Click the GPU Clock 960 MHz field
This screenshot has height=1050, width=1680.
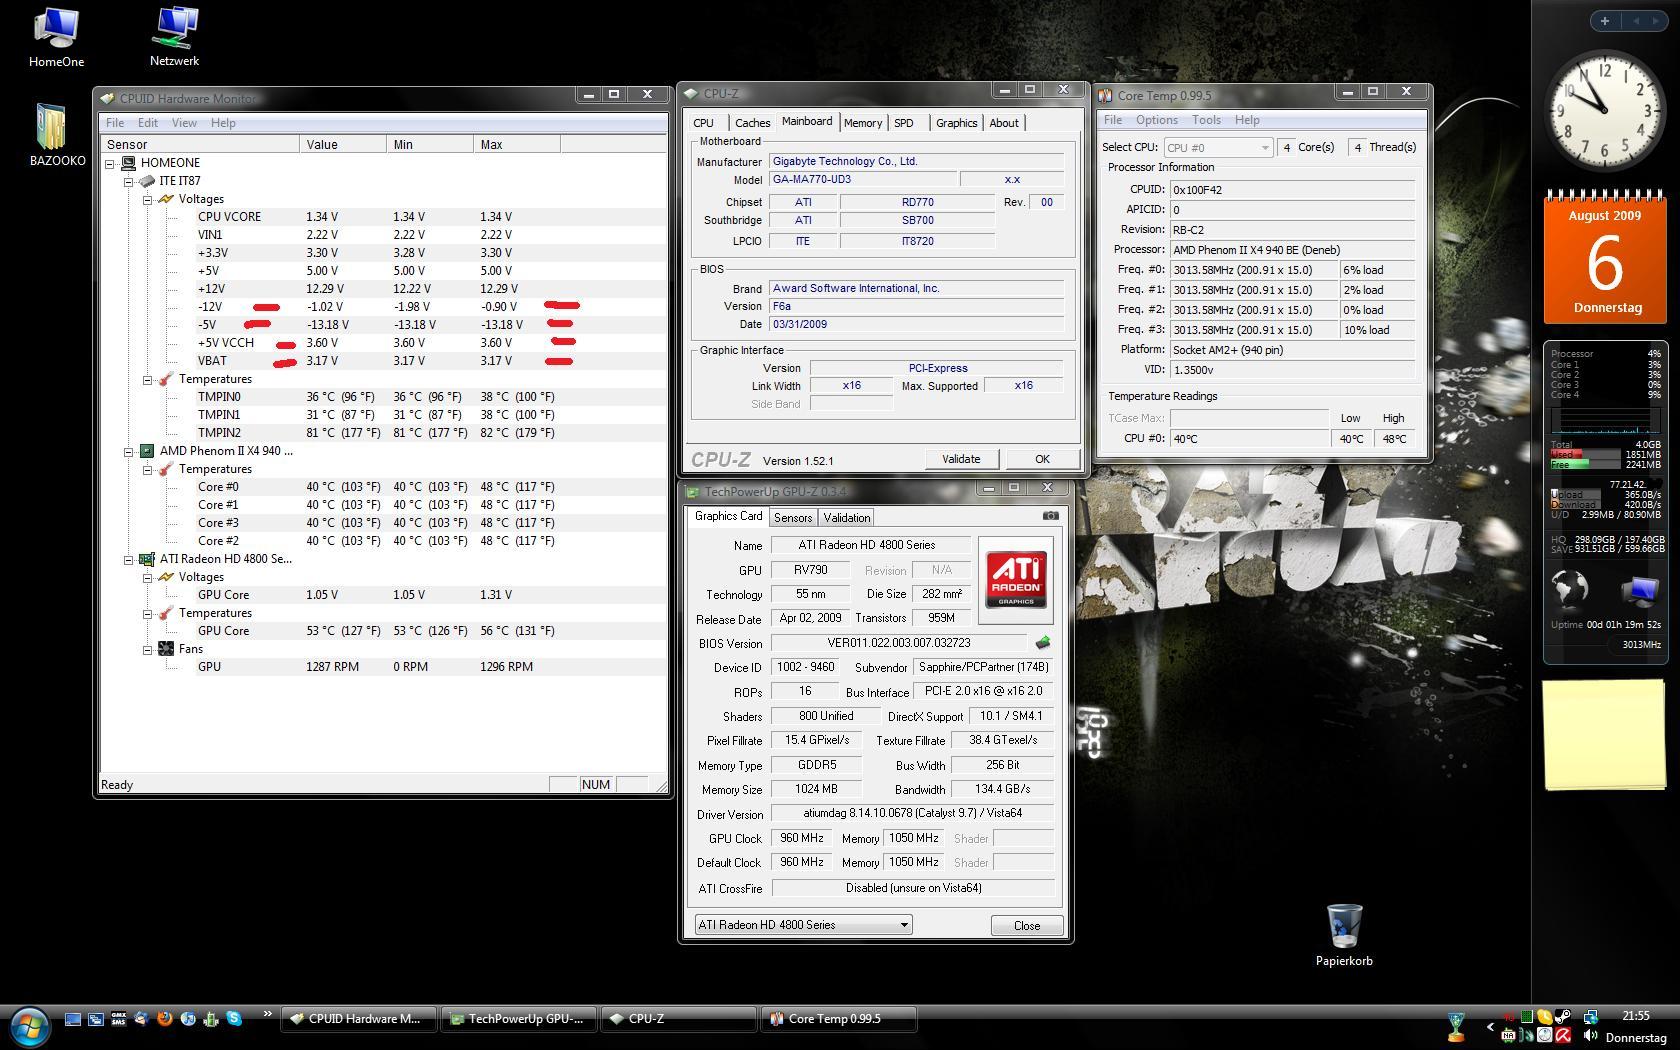tap(802, 839)
